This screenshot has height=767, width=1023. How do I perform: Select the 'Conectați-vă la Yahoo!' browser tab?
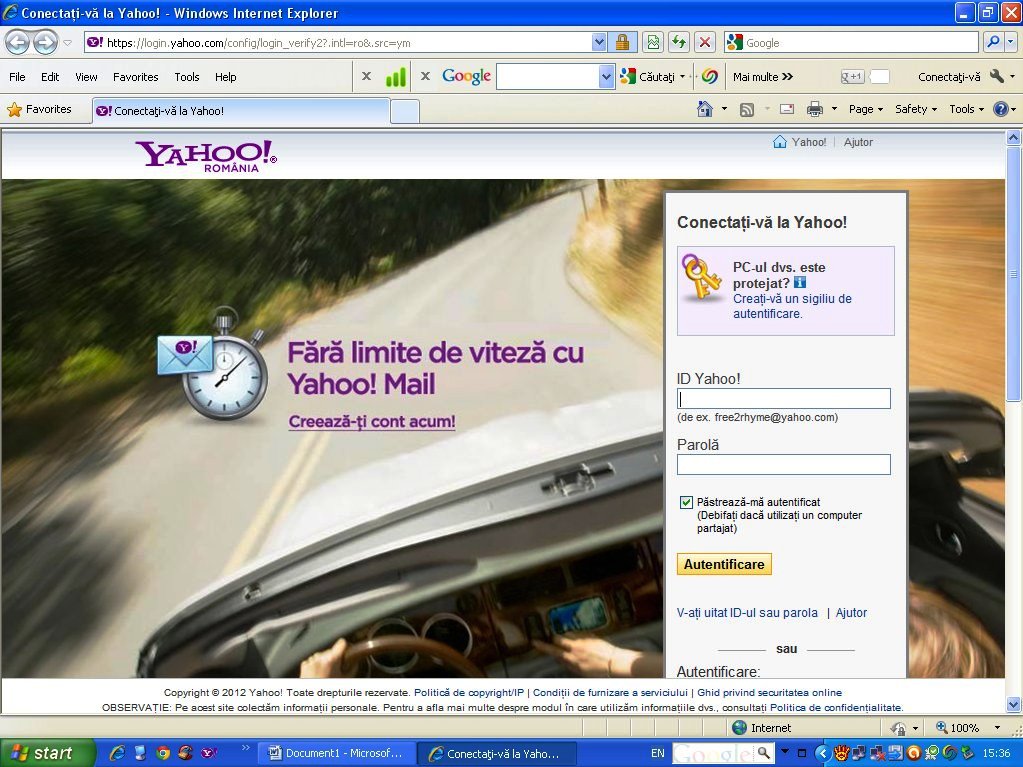point(241,111)
